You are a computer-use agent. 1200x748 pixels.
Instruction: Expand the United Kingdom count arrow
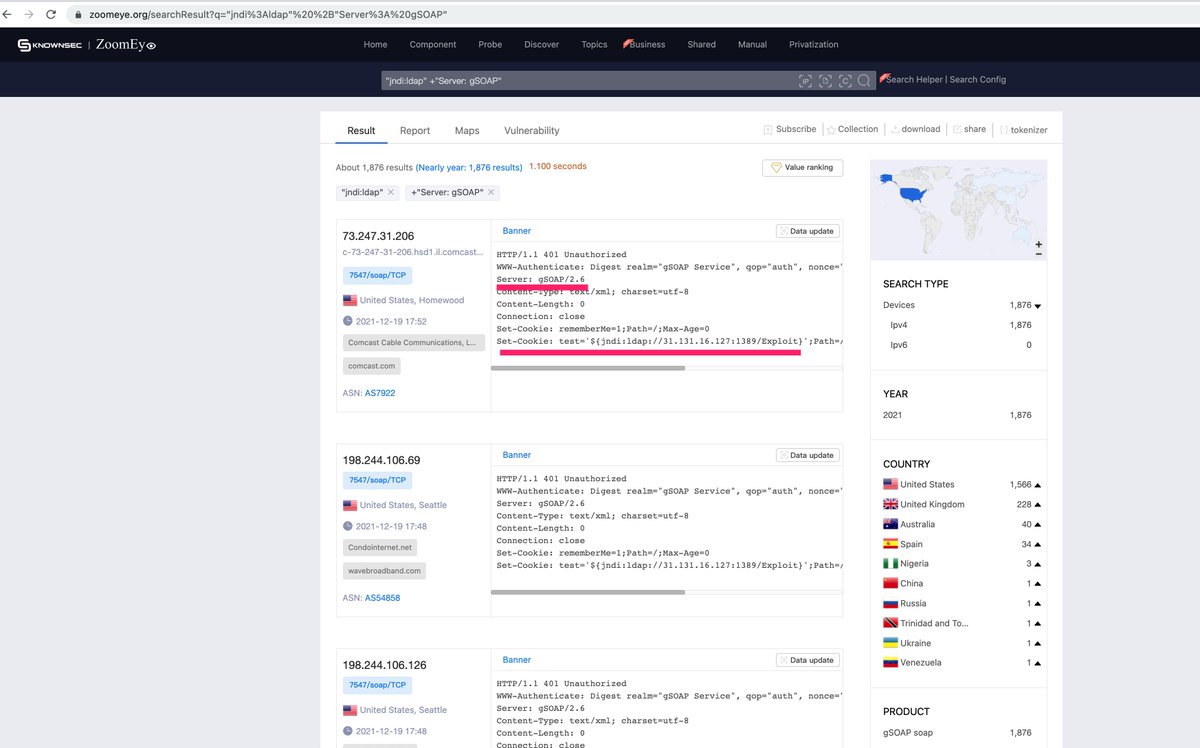pos(1038,504)
